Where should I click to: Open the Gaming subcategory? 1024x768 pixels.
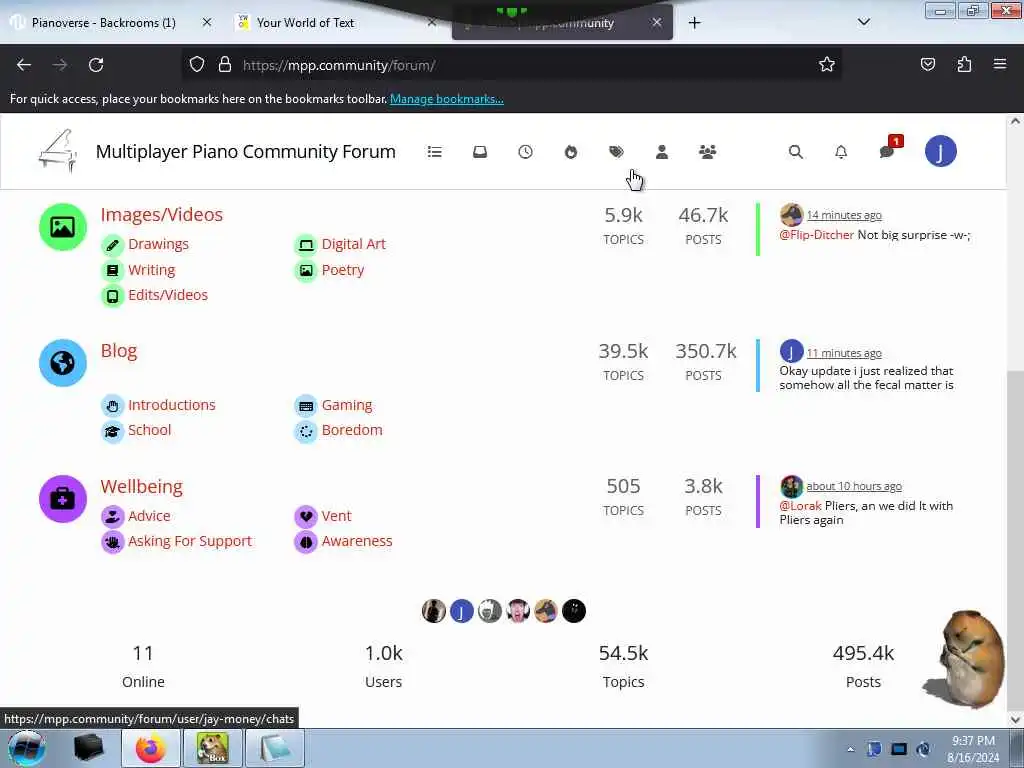pyautogui.click(x=347, y=405)
